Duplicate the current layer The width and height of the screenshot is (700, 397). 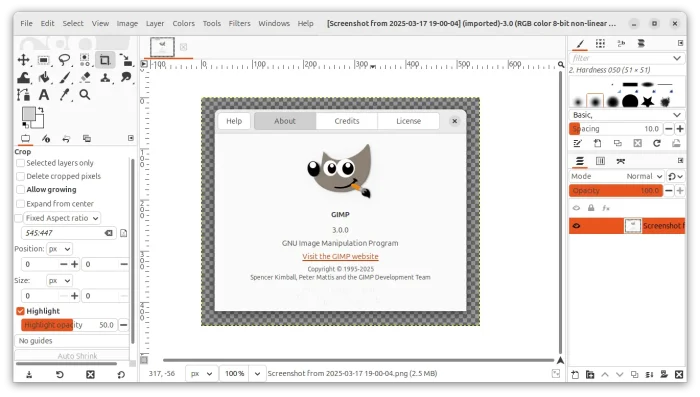pyautogui.click(x=634, y=375)
